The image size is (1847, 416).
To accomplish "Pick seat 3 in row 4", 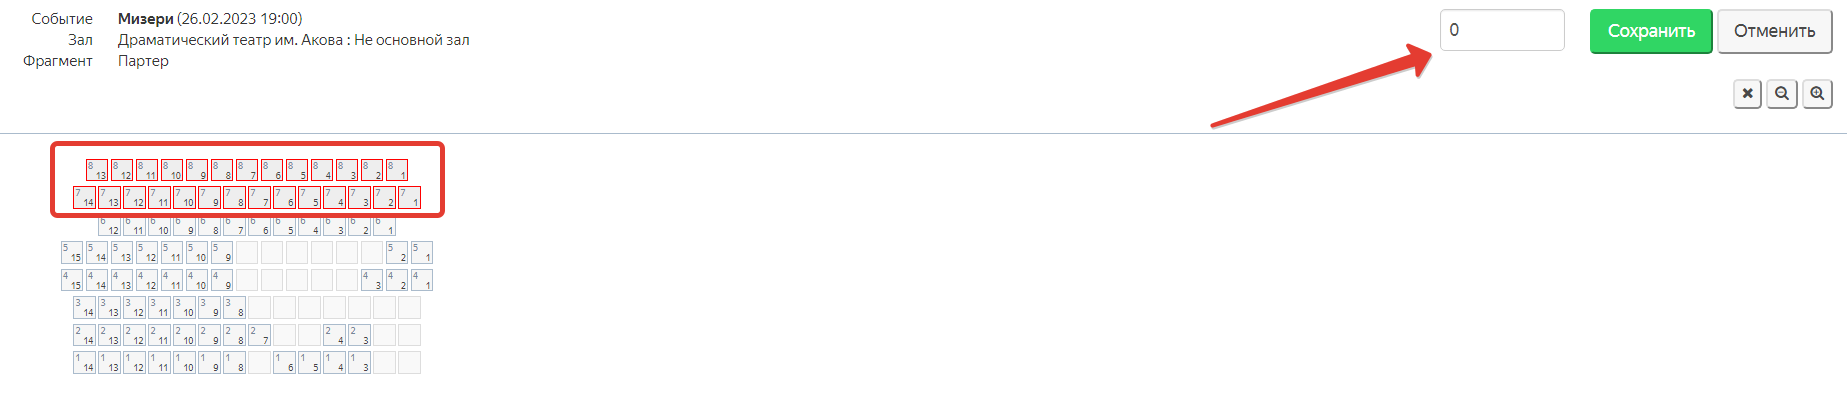I will click(x=372, y=280).
